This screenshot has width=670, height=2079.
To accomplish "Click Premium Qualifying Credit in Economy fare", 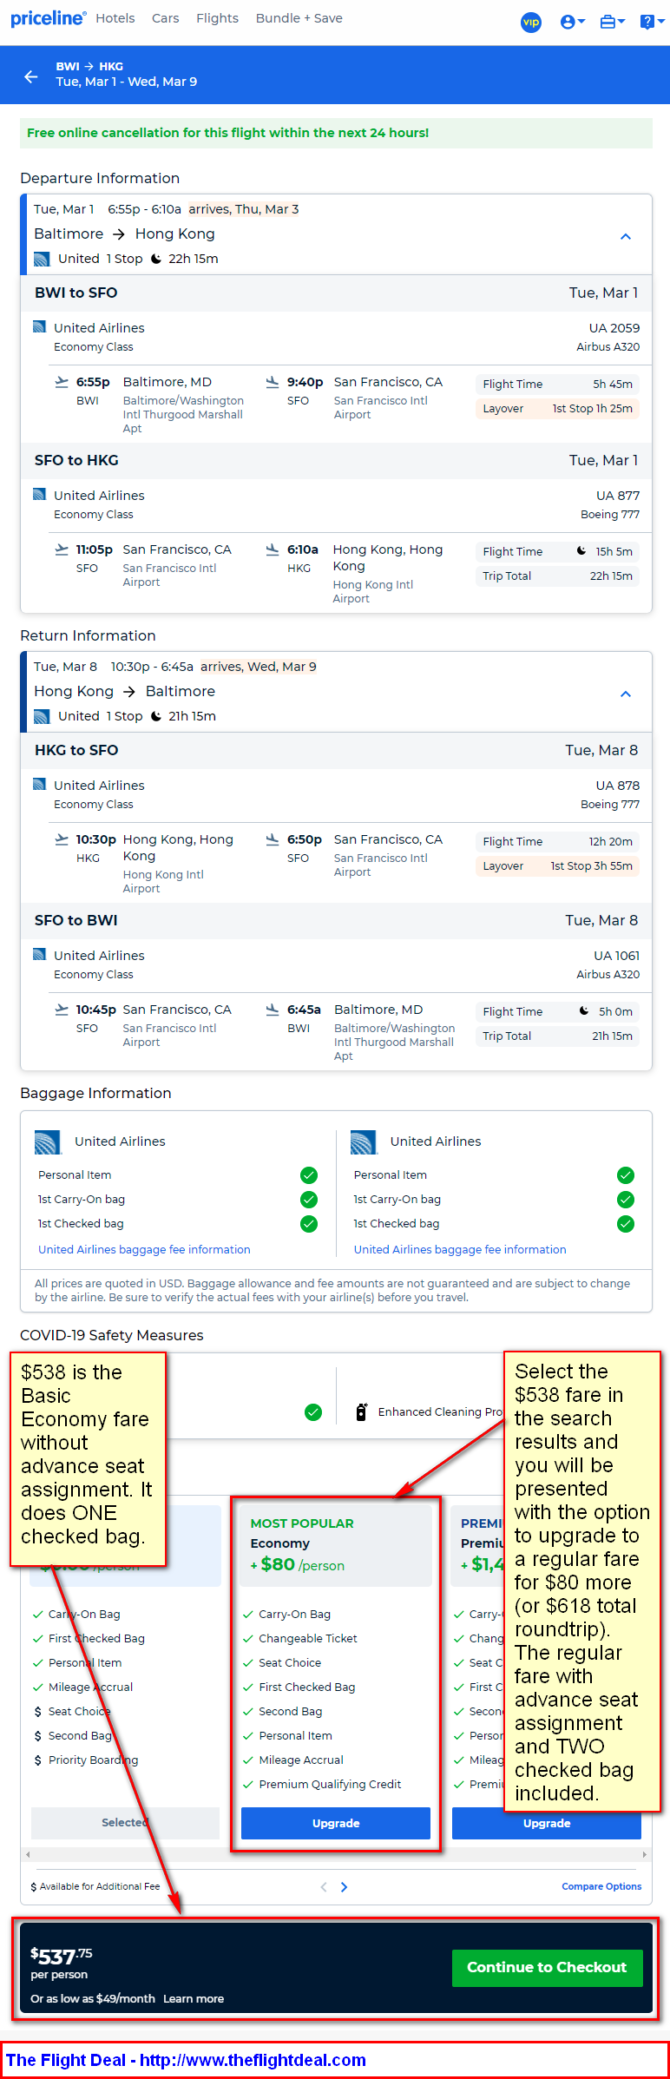I will coord(329,1784).
